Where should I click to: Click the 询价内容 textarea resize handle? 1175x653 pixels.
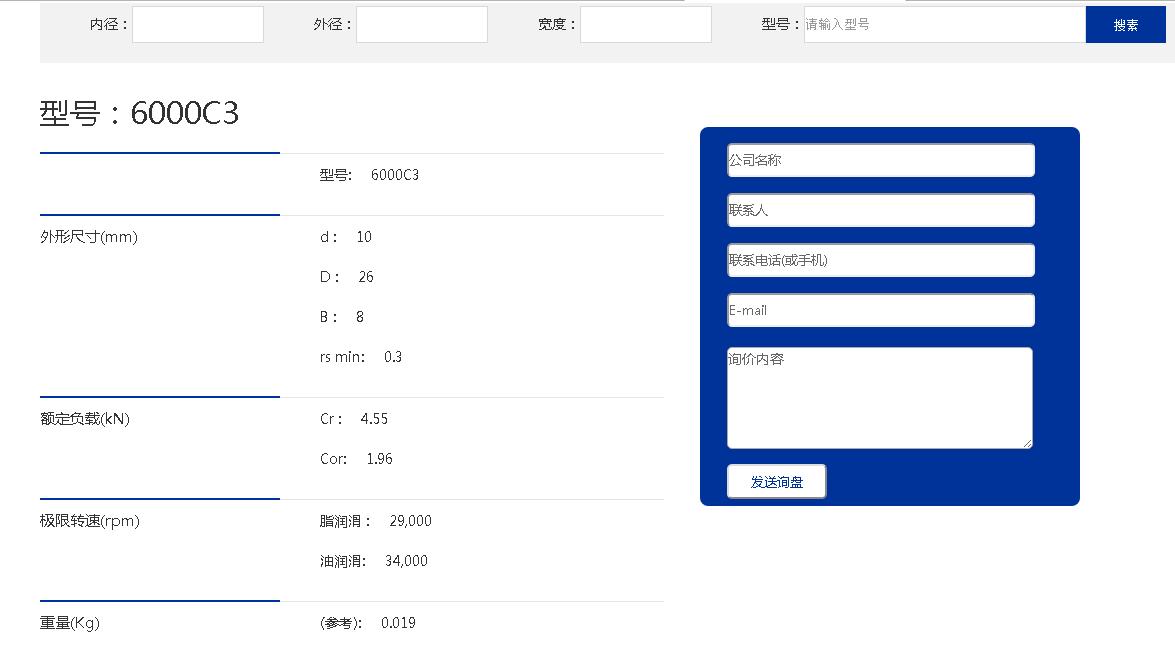[x=1027, y=443]
